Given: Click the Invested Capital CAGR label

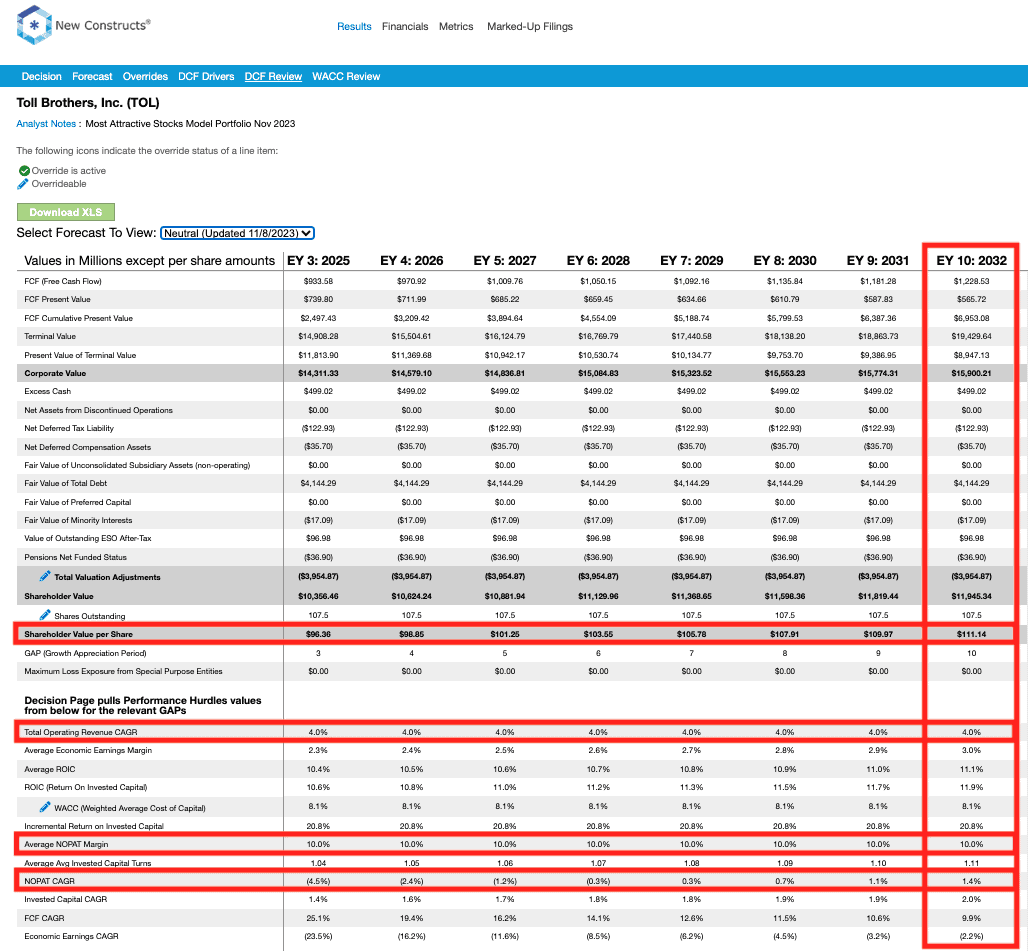Looking at the screenshot, I should [66, 899].
